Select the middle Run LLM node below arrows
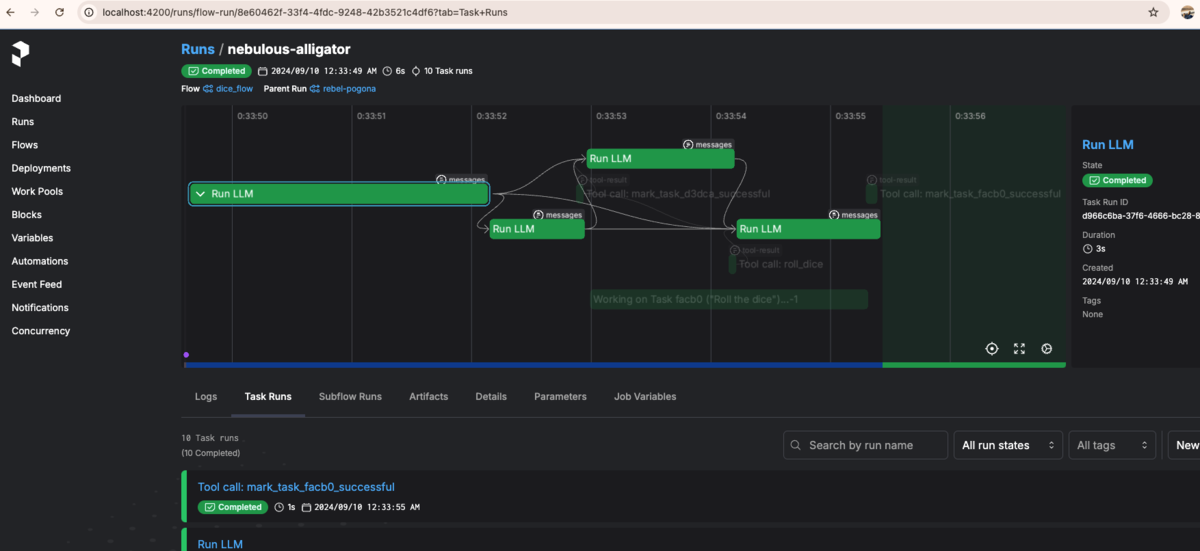 (x=537, y=229)
